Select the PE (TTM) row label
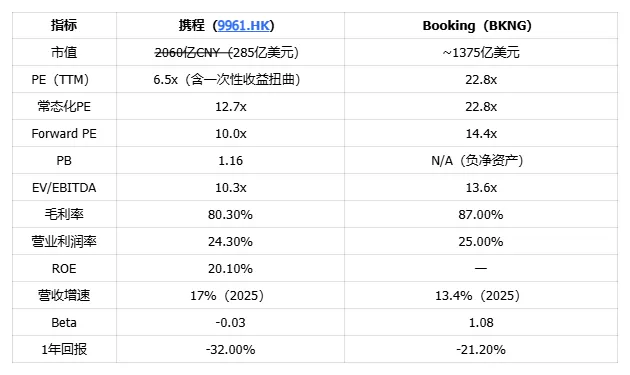Screen dimensions: 630x375 click(x=60, y=80)
